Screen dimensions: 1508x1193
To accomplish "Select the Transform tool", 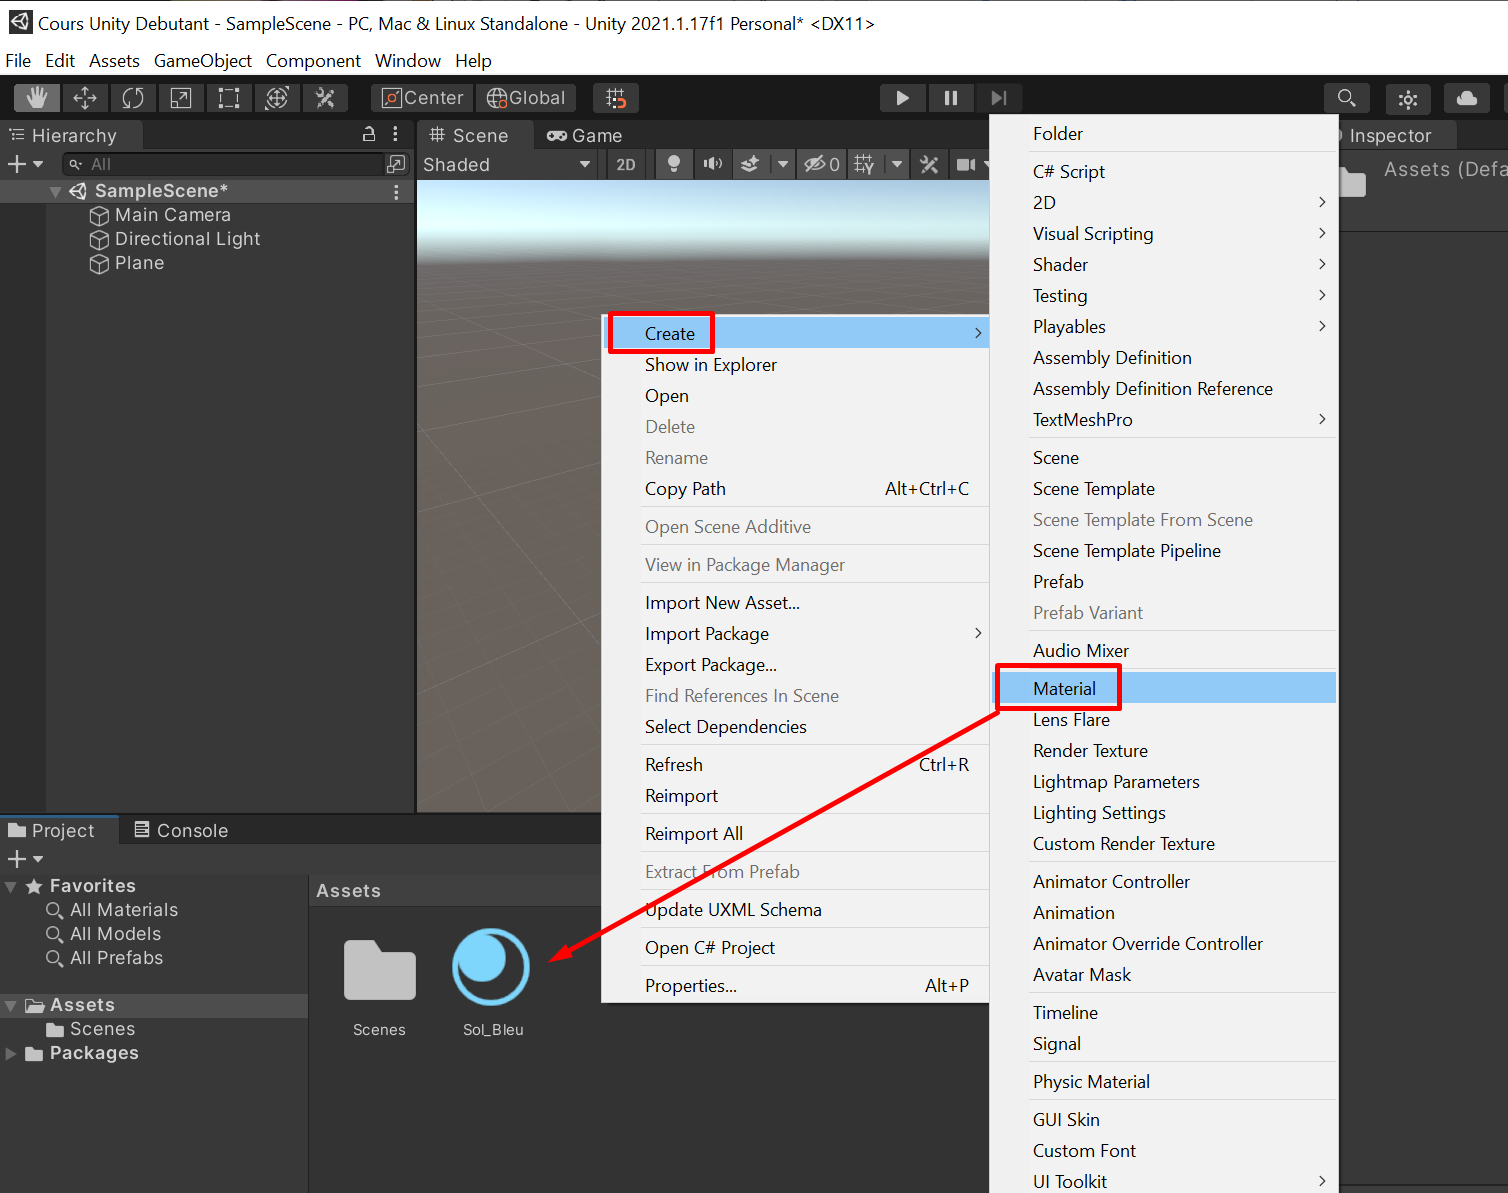I will click(x=277, y=98).
